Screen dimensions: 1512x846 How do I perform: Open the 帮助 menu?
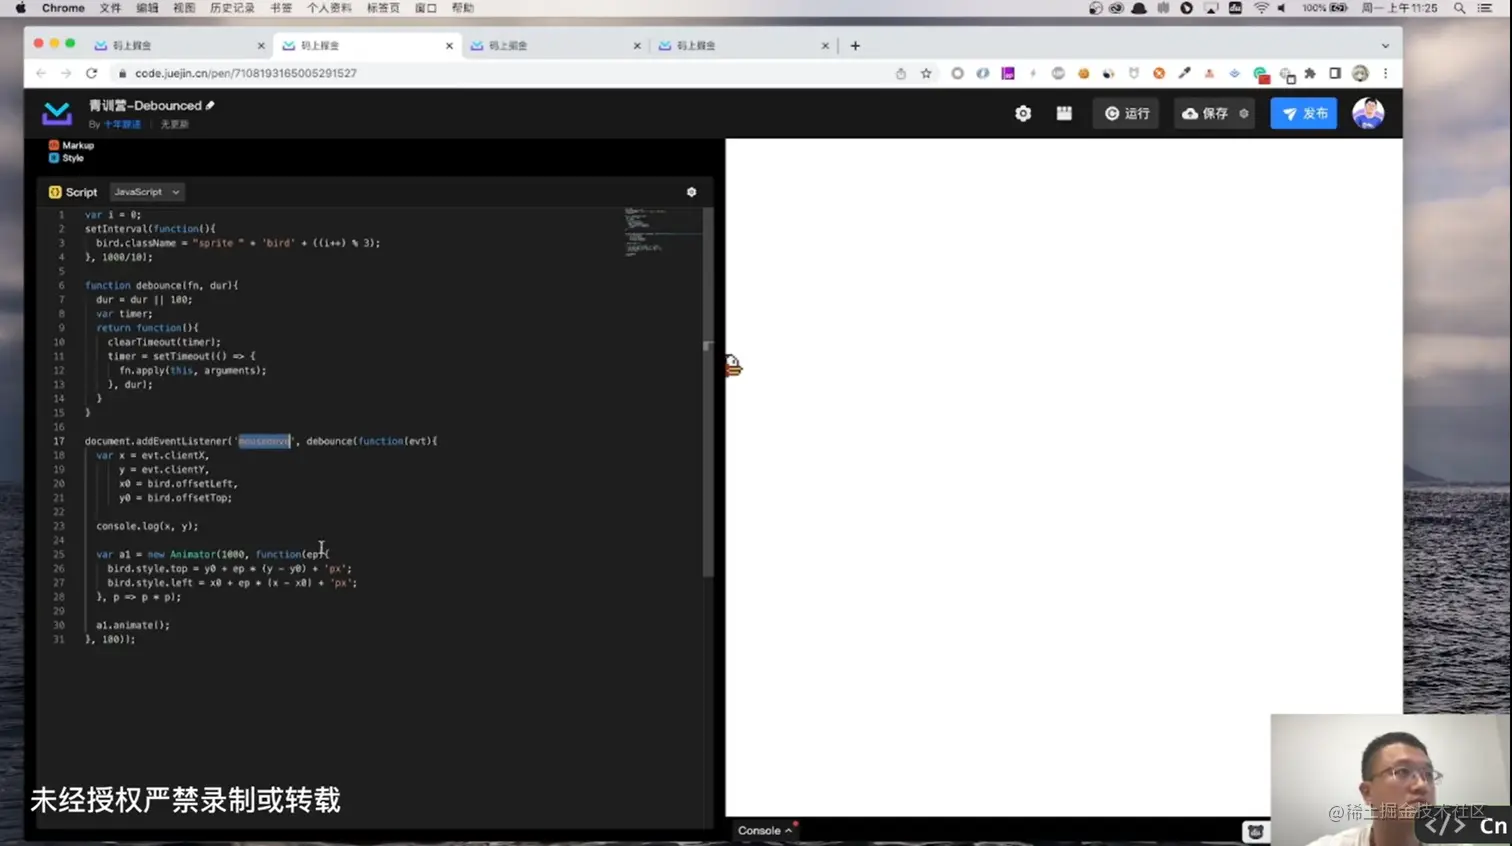pyautogui.click(x=462, y=8)
